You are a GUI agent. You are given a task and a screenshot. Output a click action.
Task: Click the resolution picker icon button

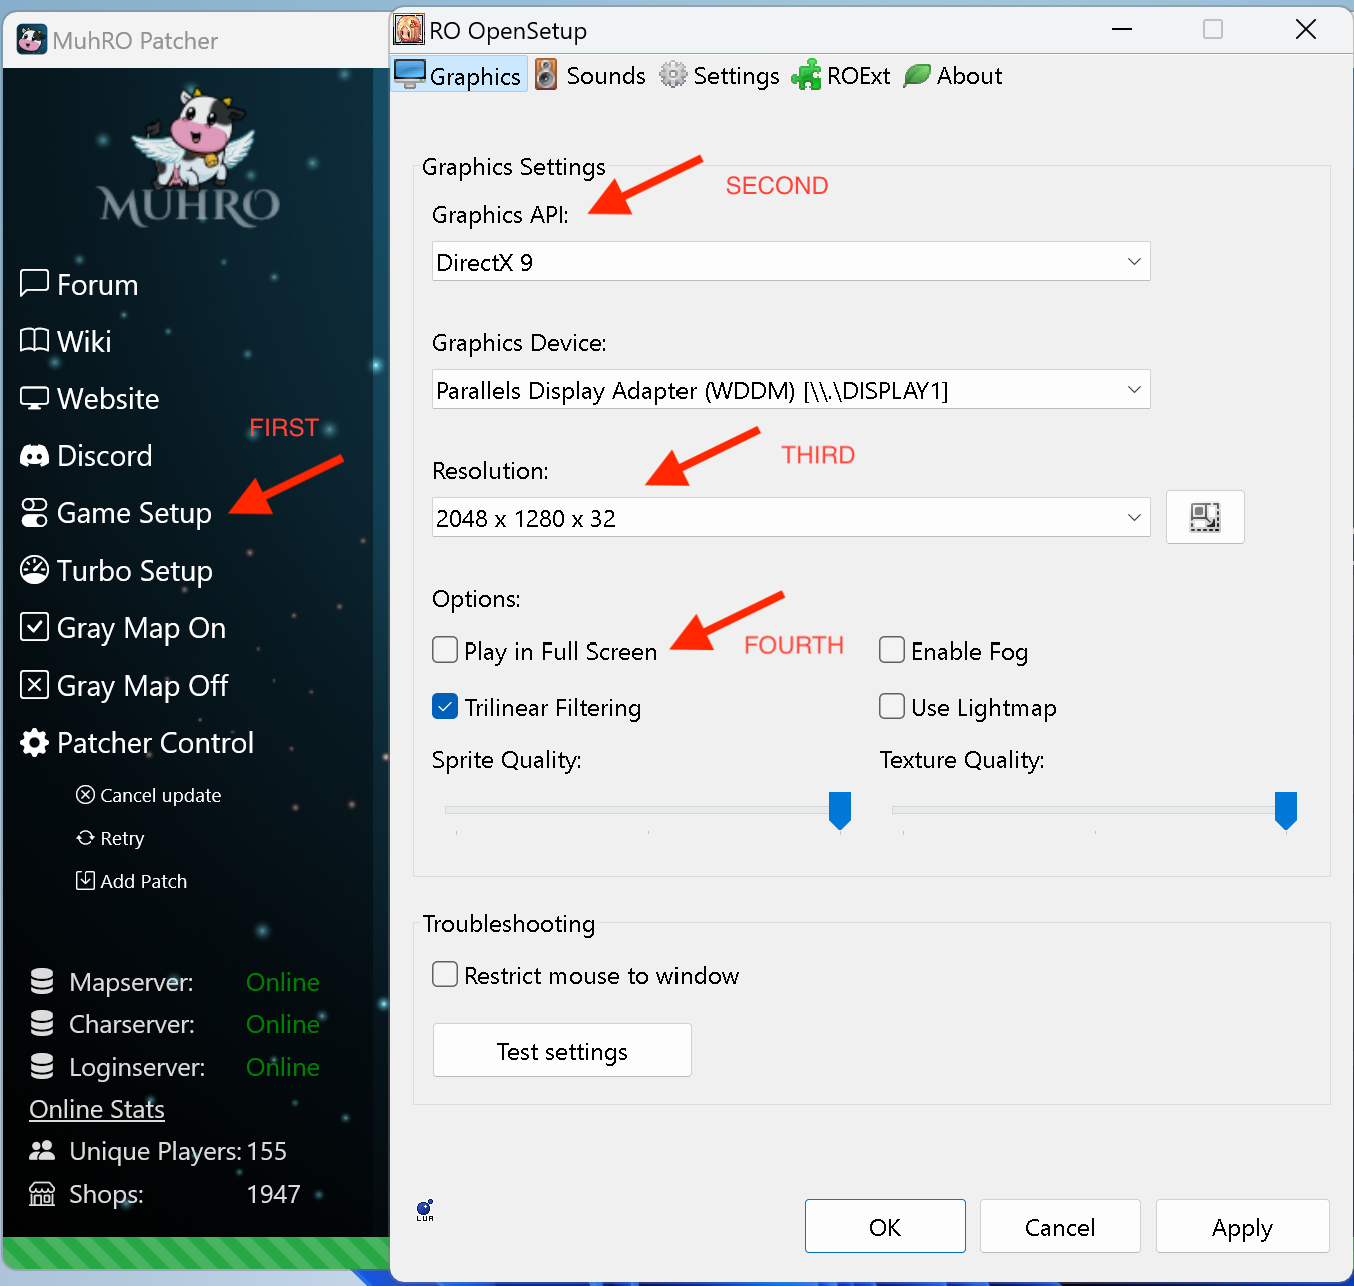[x=1204, y=517]
